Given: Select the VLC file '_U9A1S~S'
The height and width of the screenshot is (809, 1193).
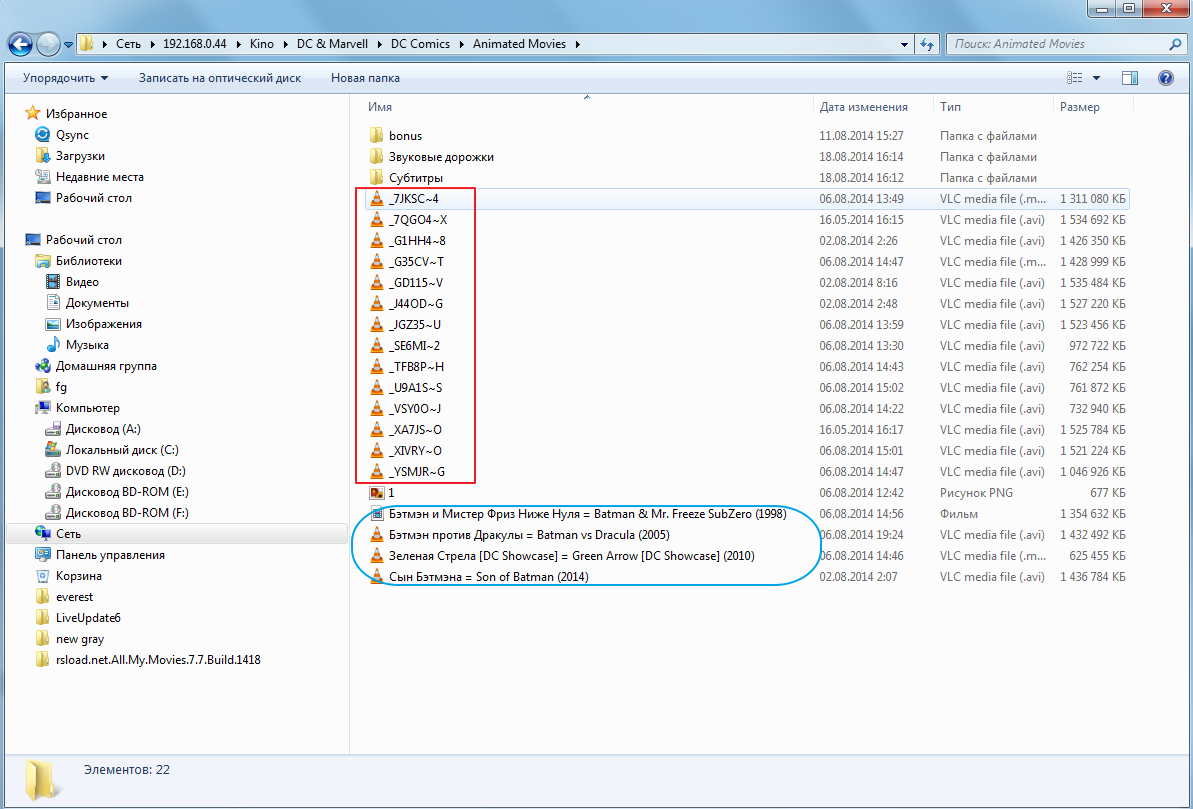Looking at the screenshot, I should (406, 388).
